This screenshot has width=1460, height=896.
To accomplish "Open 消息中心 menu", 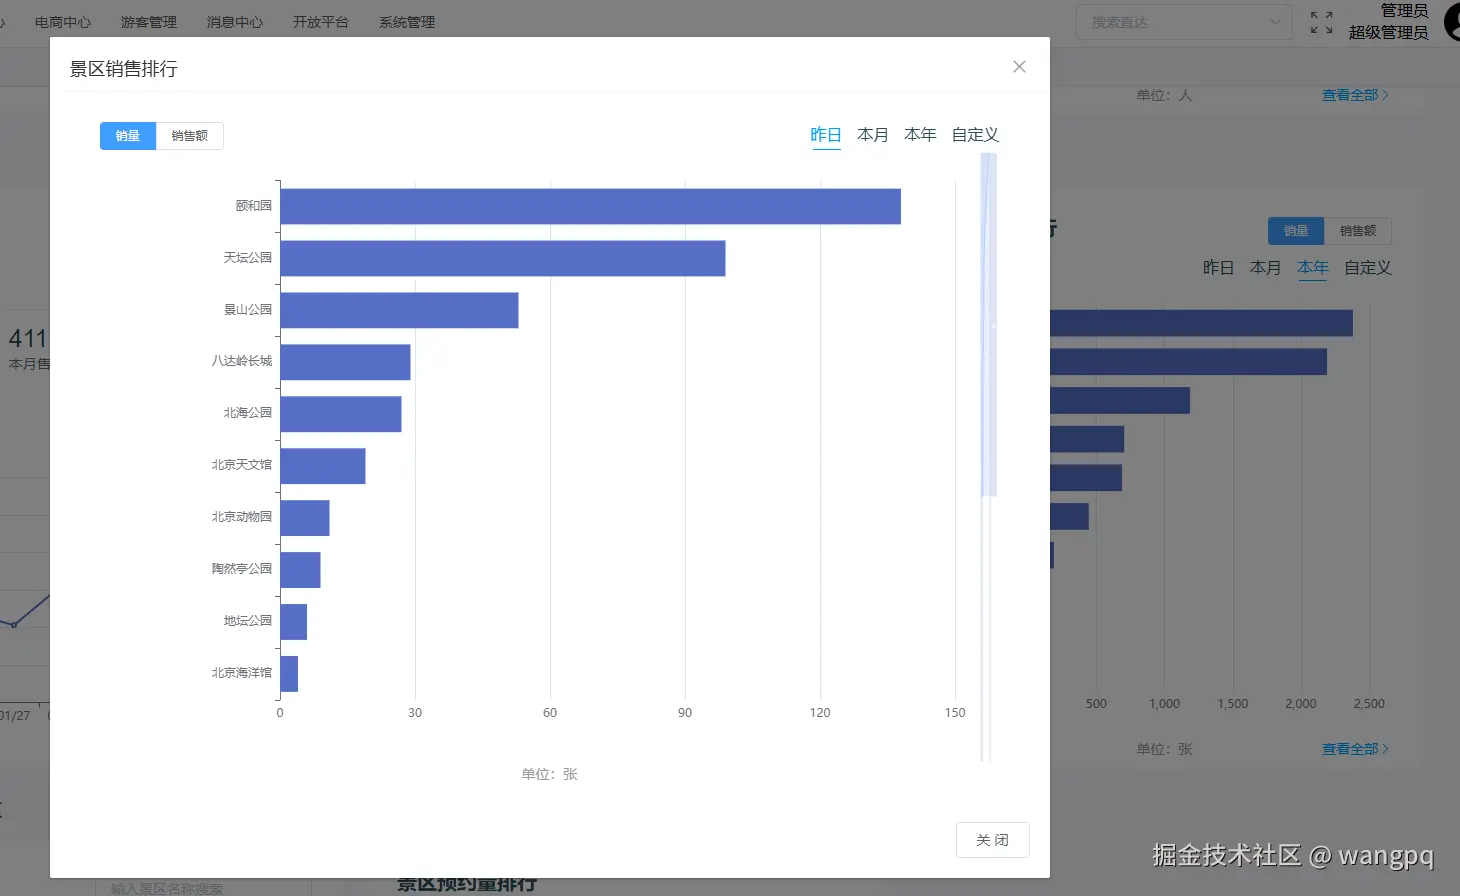I will click(235, 22).
